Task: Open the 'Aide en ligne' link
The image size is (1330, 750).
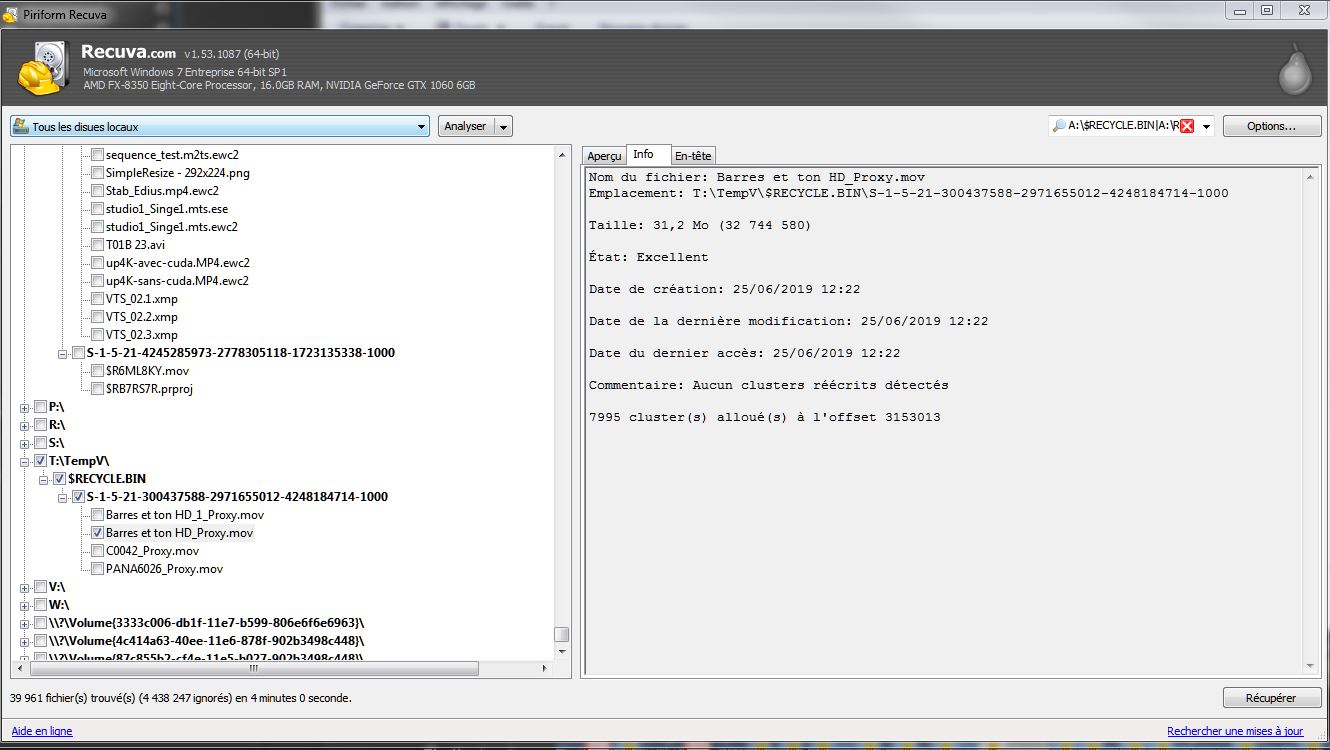Action: [42, 731]
